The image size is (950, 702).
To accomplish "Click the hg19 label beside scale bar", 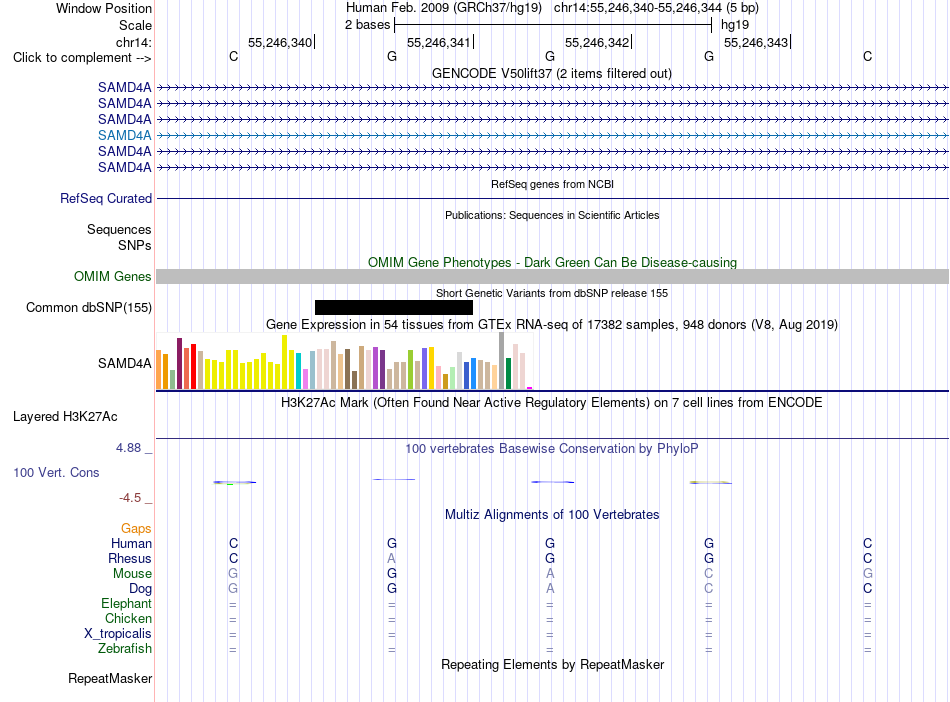I will point(735,25).
